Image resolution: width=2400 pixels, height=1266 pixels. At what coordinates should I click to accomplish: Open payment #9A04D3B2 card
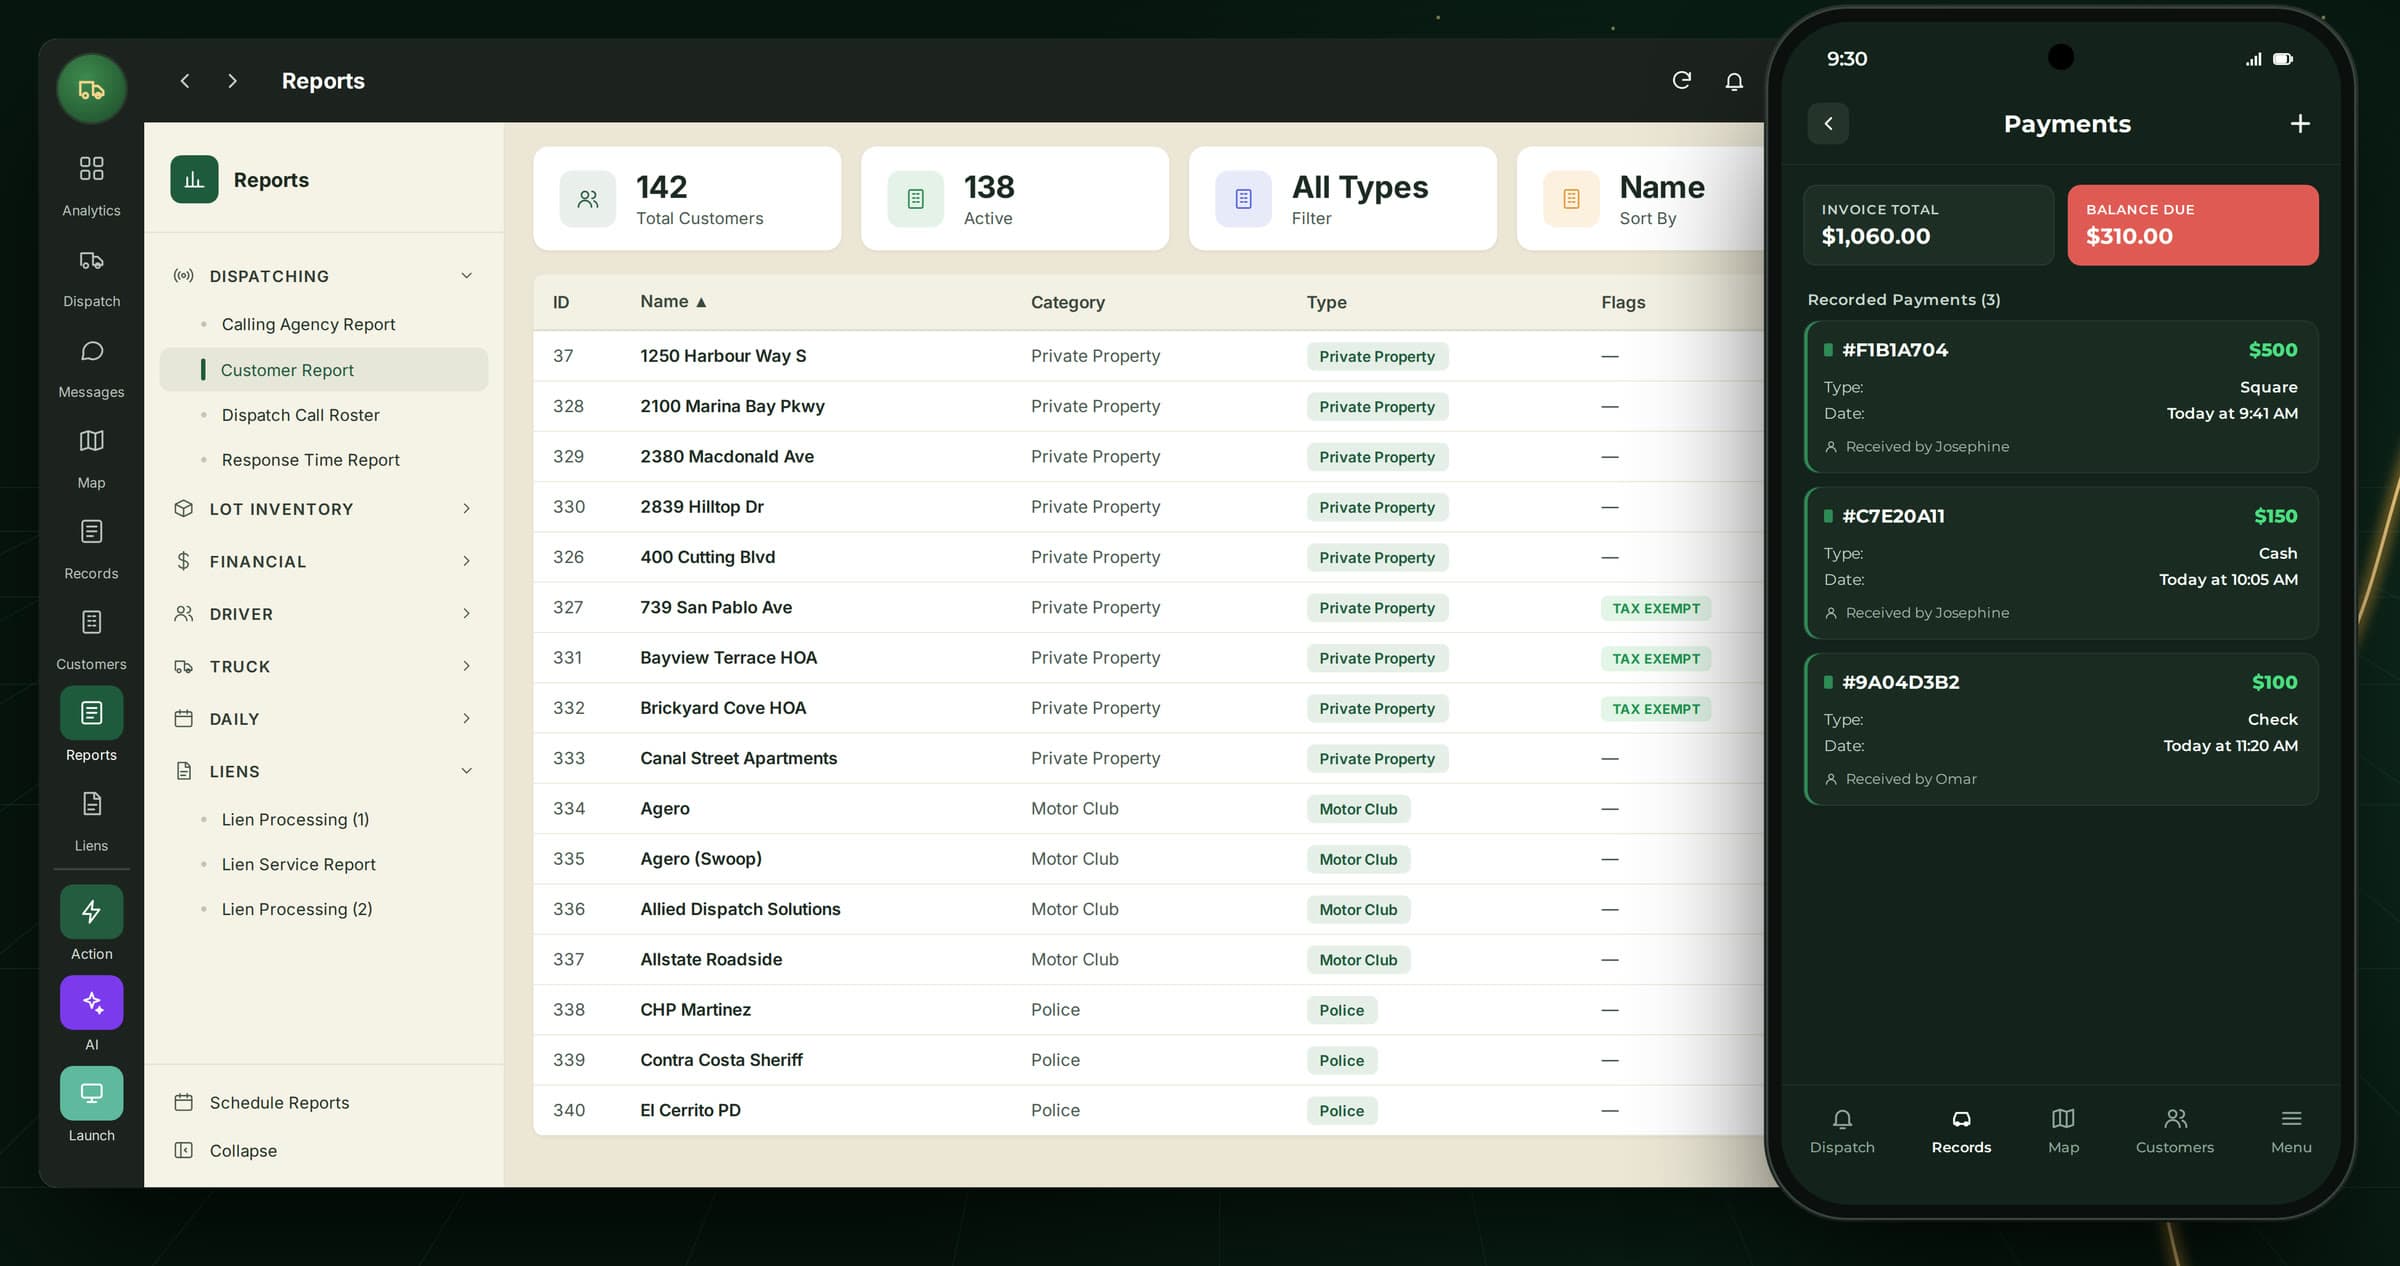(x=2061, y=729)
